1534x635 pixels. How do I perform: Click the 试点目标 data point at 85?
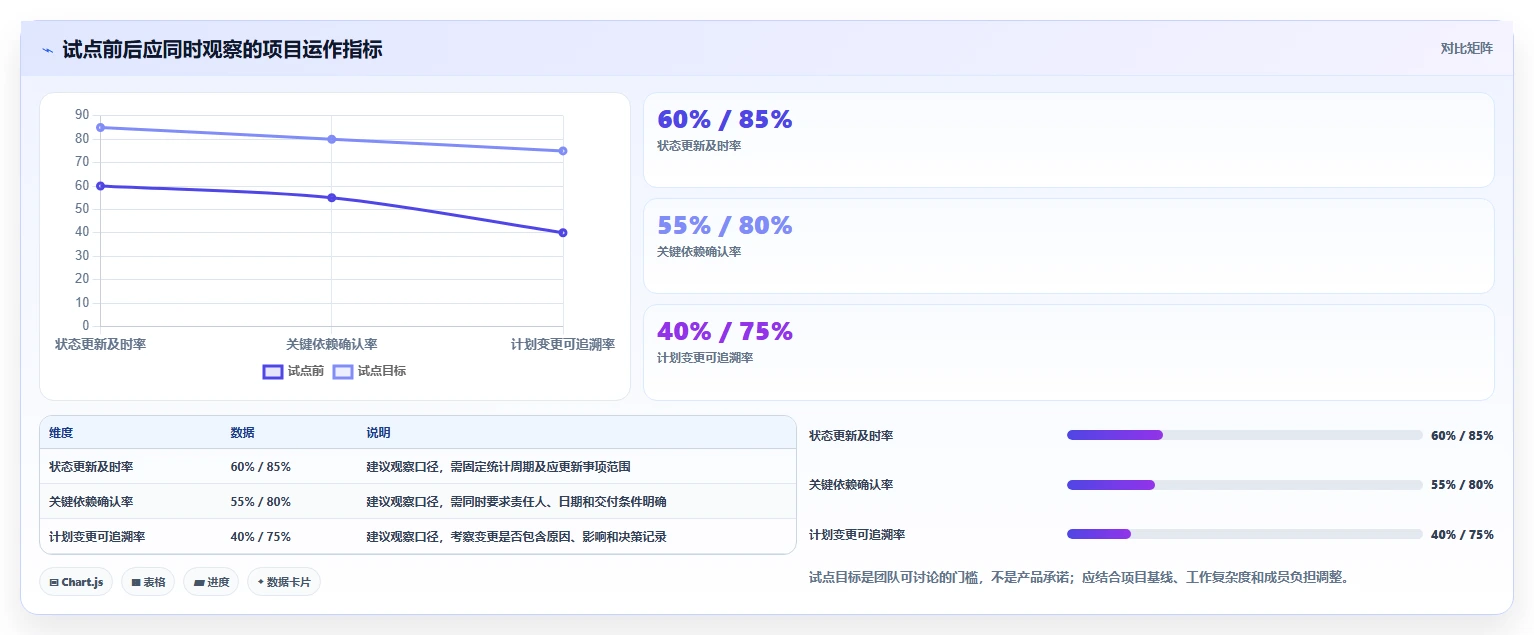pos(100,128)
